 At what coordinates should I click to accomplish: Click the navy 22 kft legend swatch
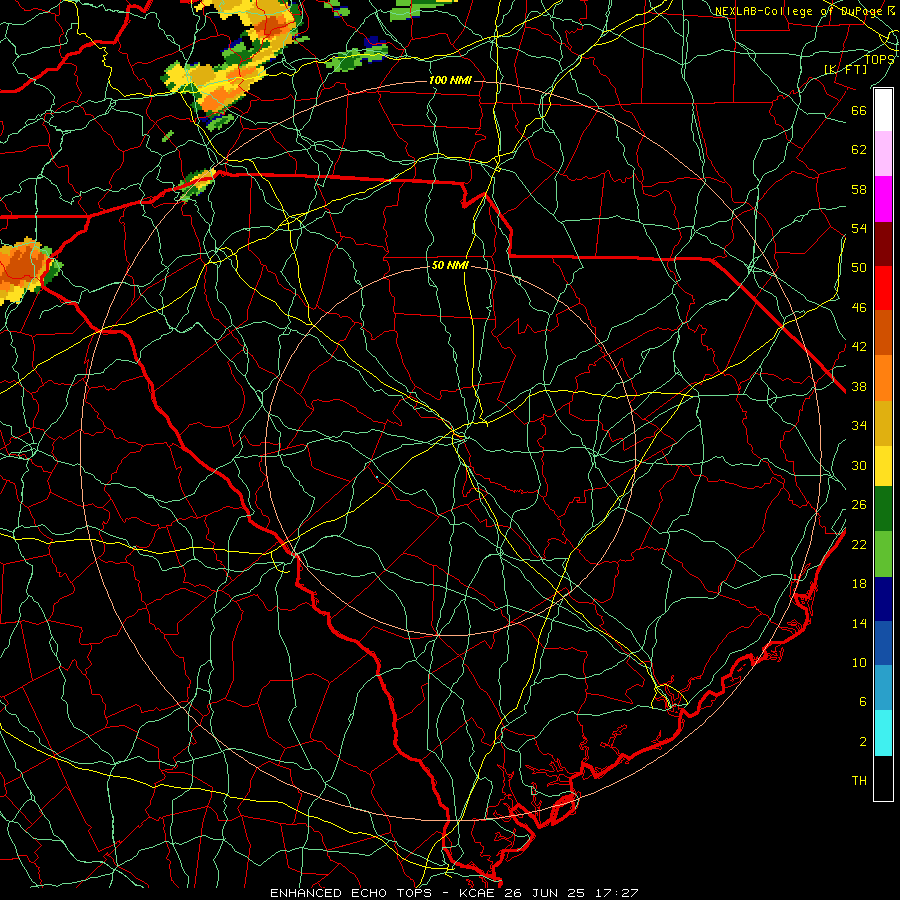(x=883, y=599)
